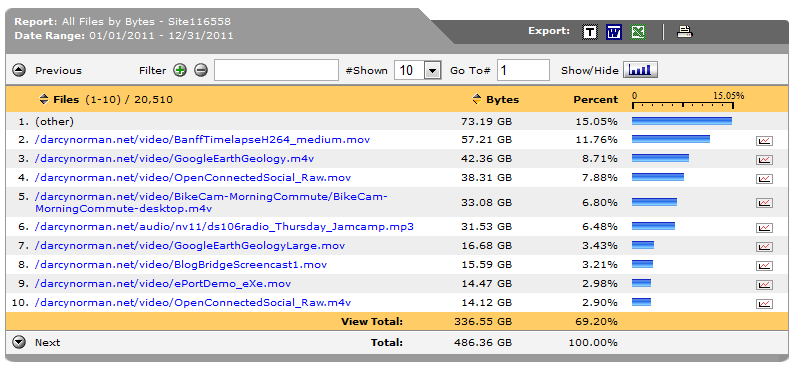796x367 pixels.
Task: Toggle Show/Hide bar graph icon
Action: [640, 70]
